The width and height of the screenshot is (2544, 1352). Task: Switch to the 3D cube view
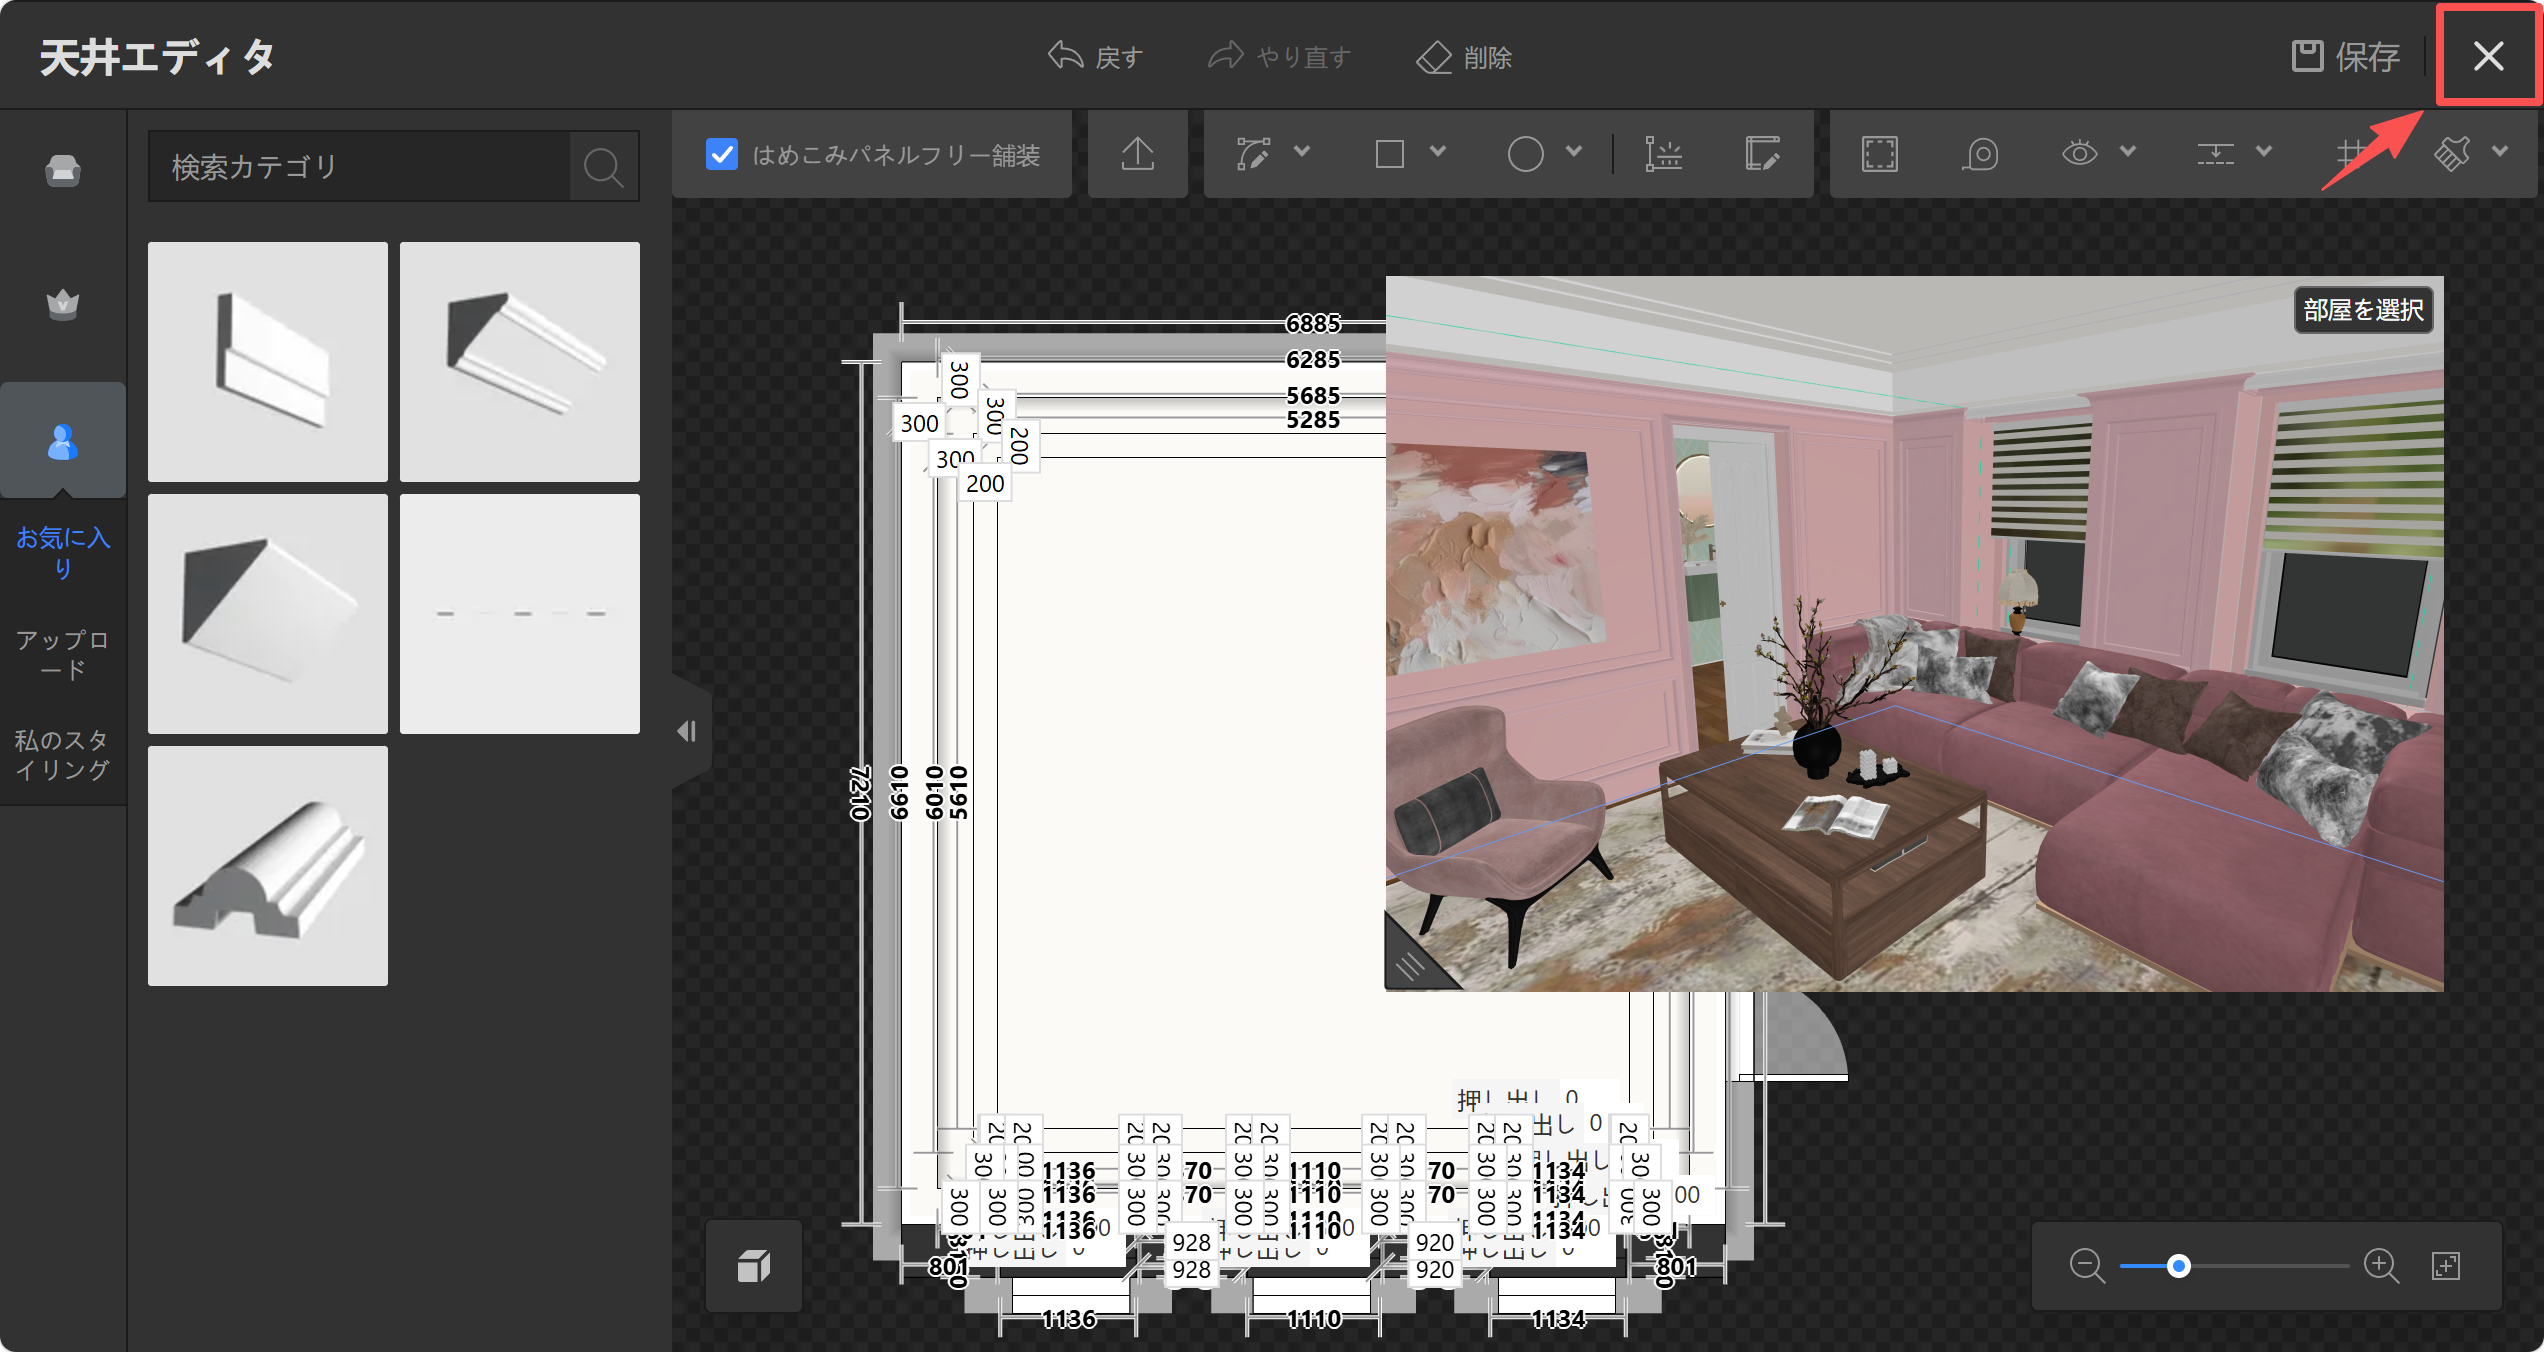pyautogui.click(x=754, y=1266)
